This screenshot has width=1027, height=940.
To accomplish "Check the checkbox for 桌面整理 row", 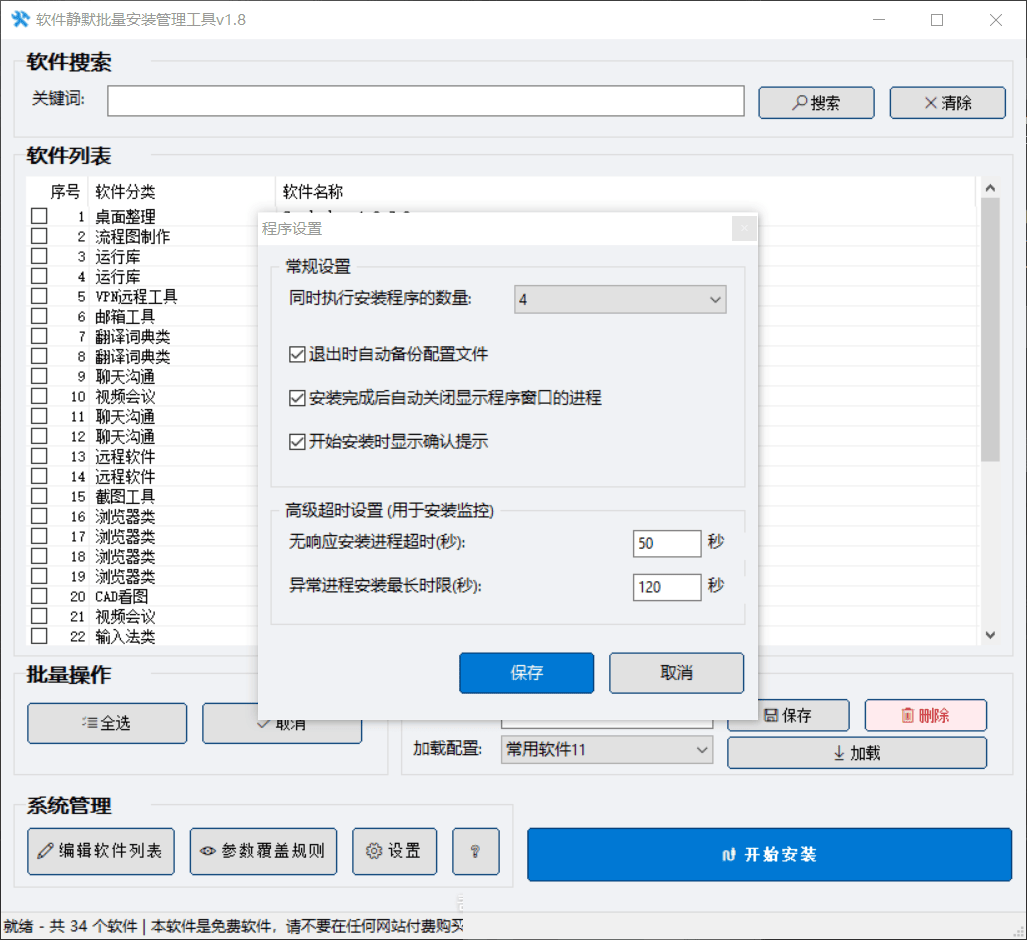I will [37, 216].
